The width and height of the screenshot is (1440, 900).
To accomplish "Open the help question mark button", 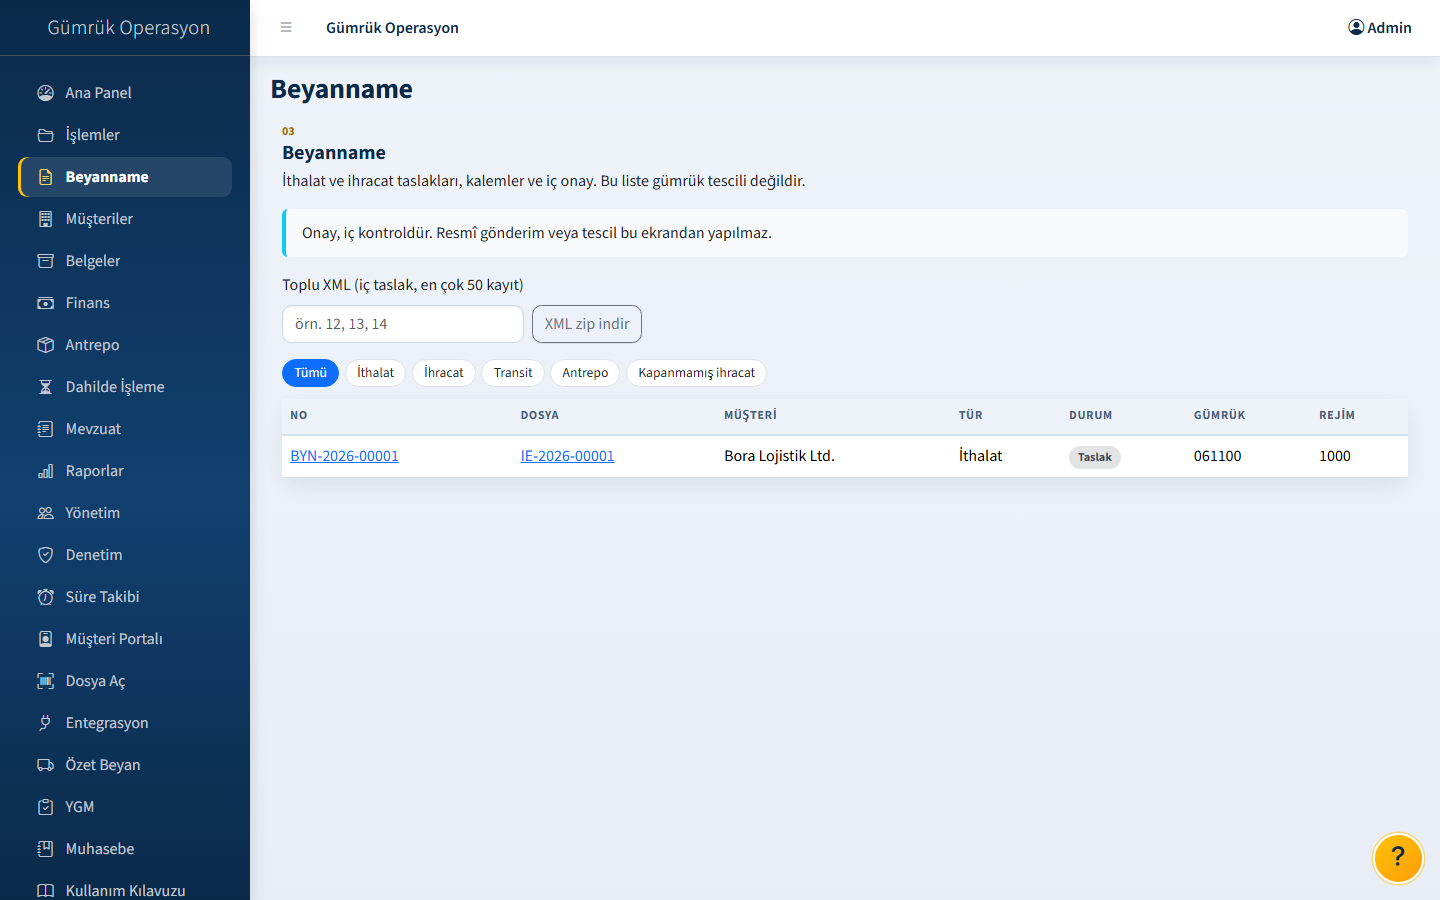I will click(1398, 858).
